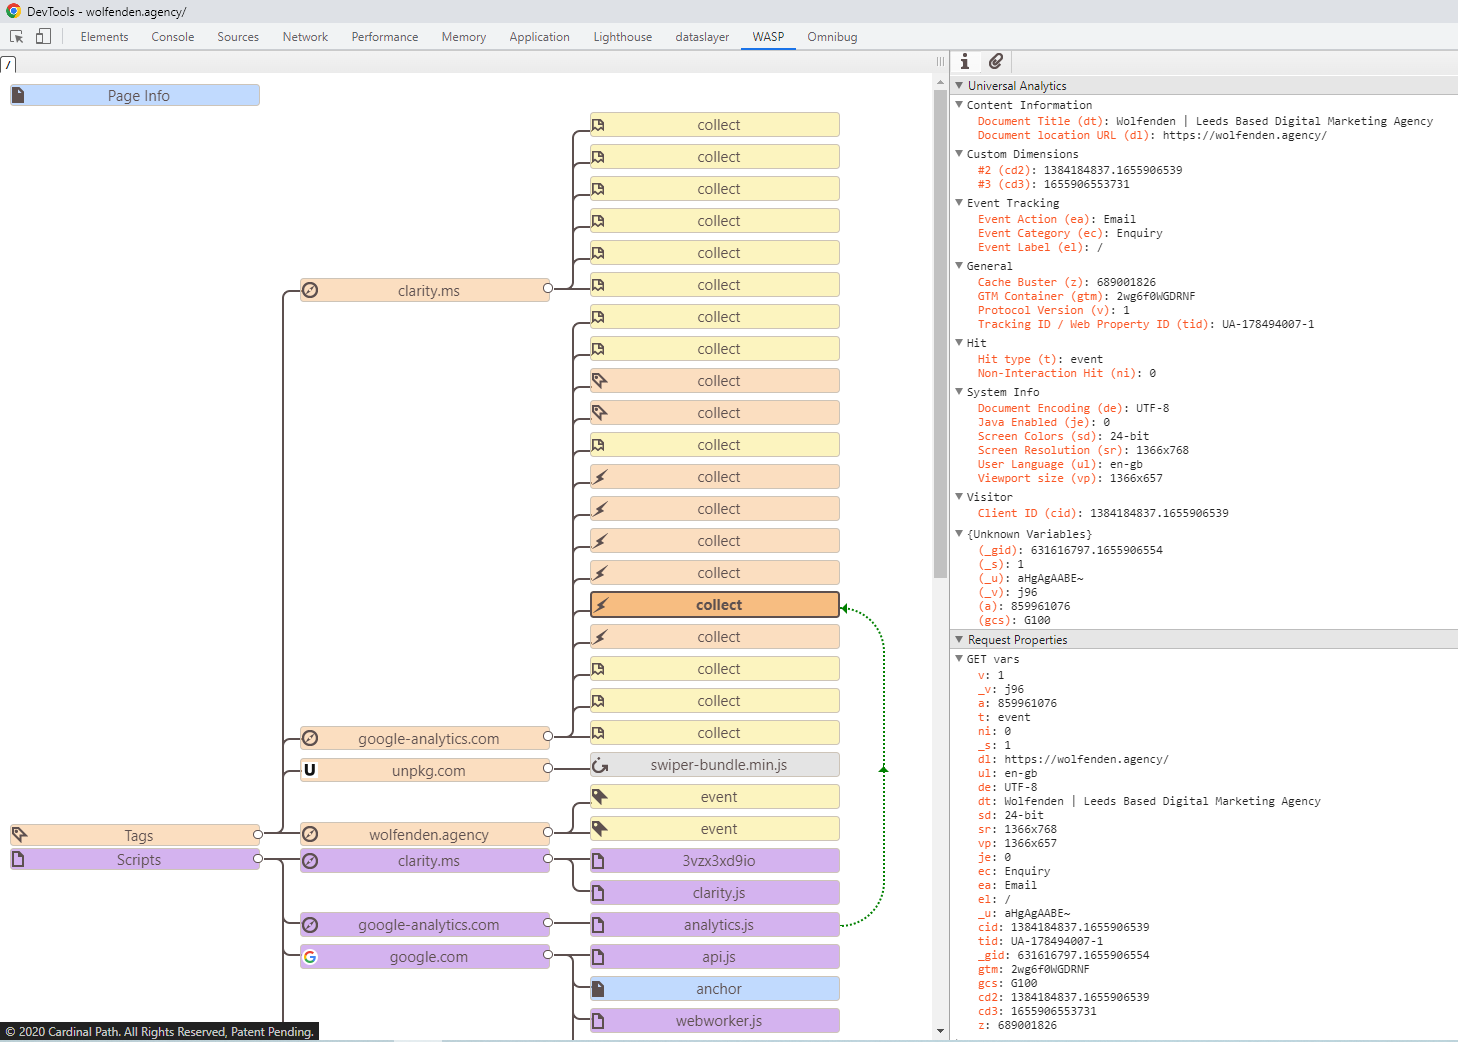Click the Cardinal Path copyright footer text
This screenshot has height=1042, width=1458.
[159, 1032]
